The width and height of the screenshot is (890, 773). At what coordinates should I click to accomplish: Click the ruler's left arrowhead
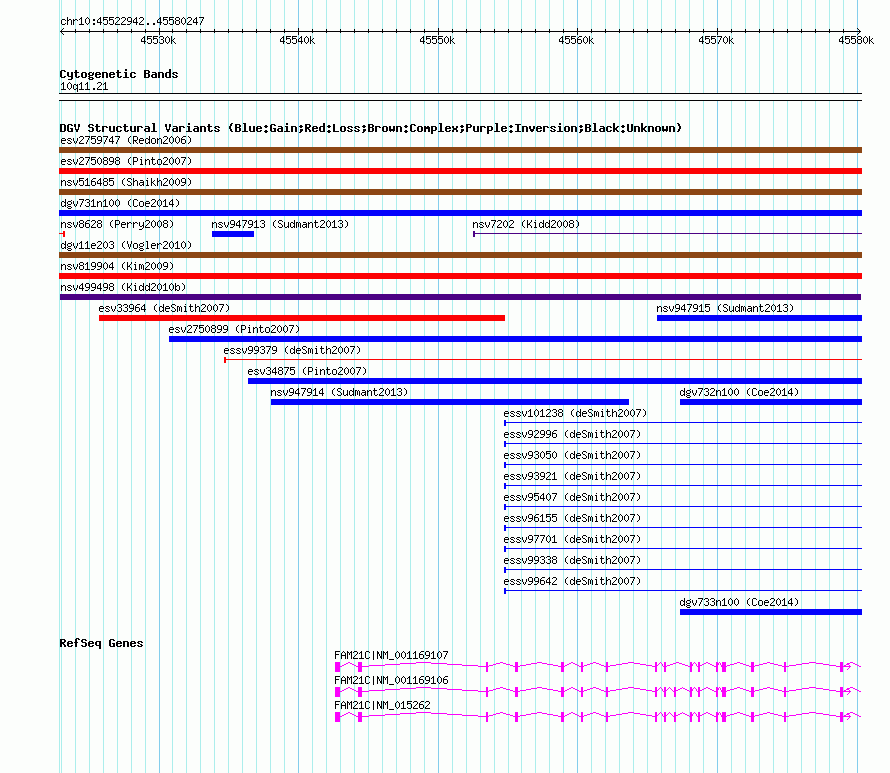coord(62,31)
